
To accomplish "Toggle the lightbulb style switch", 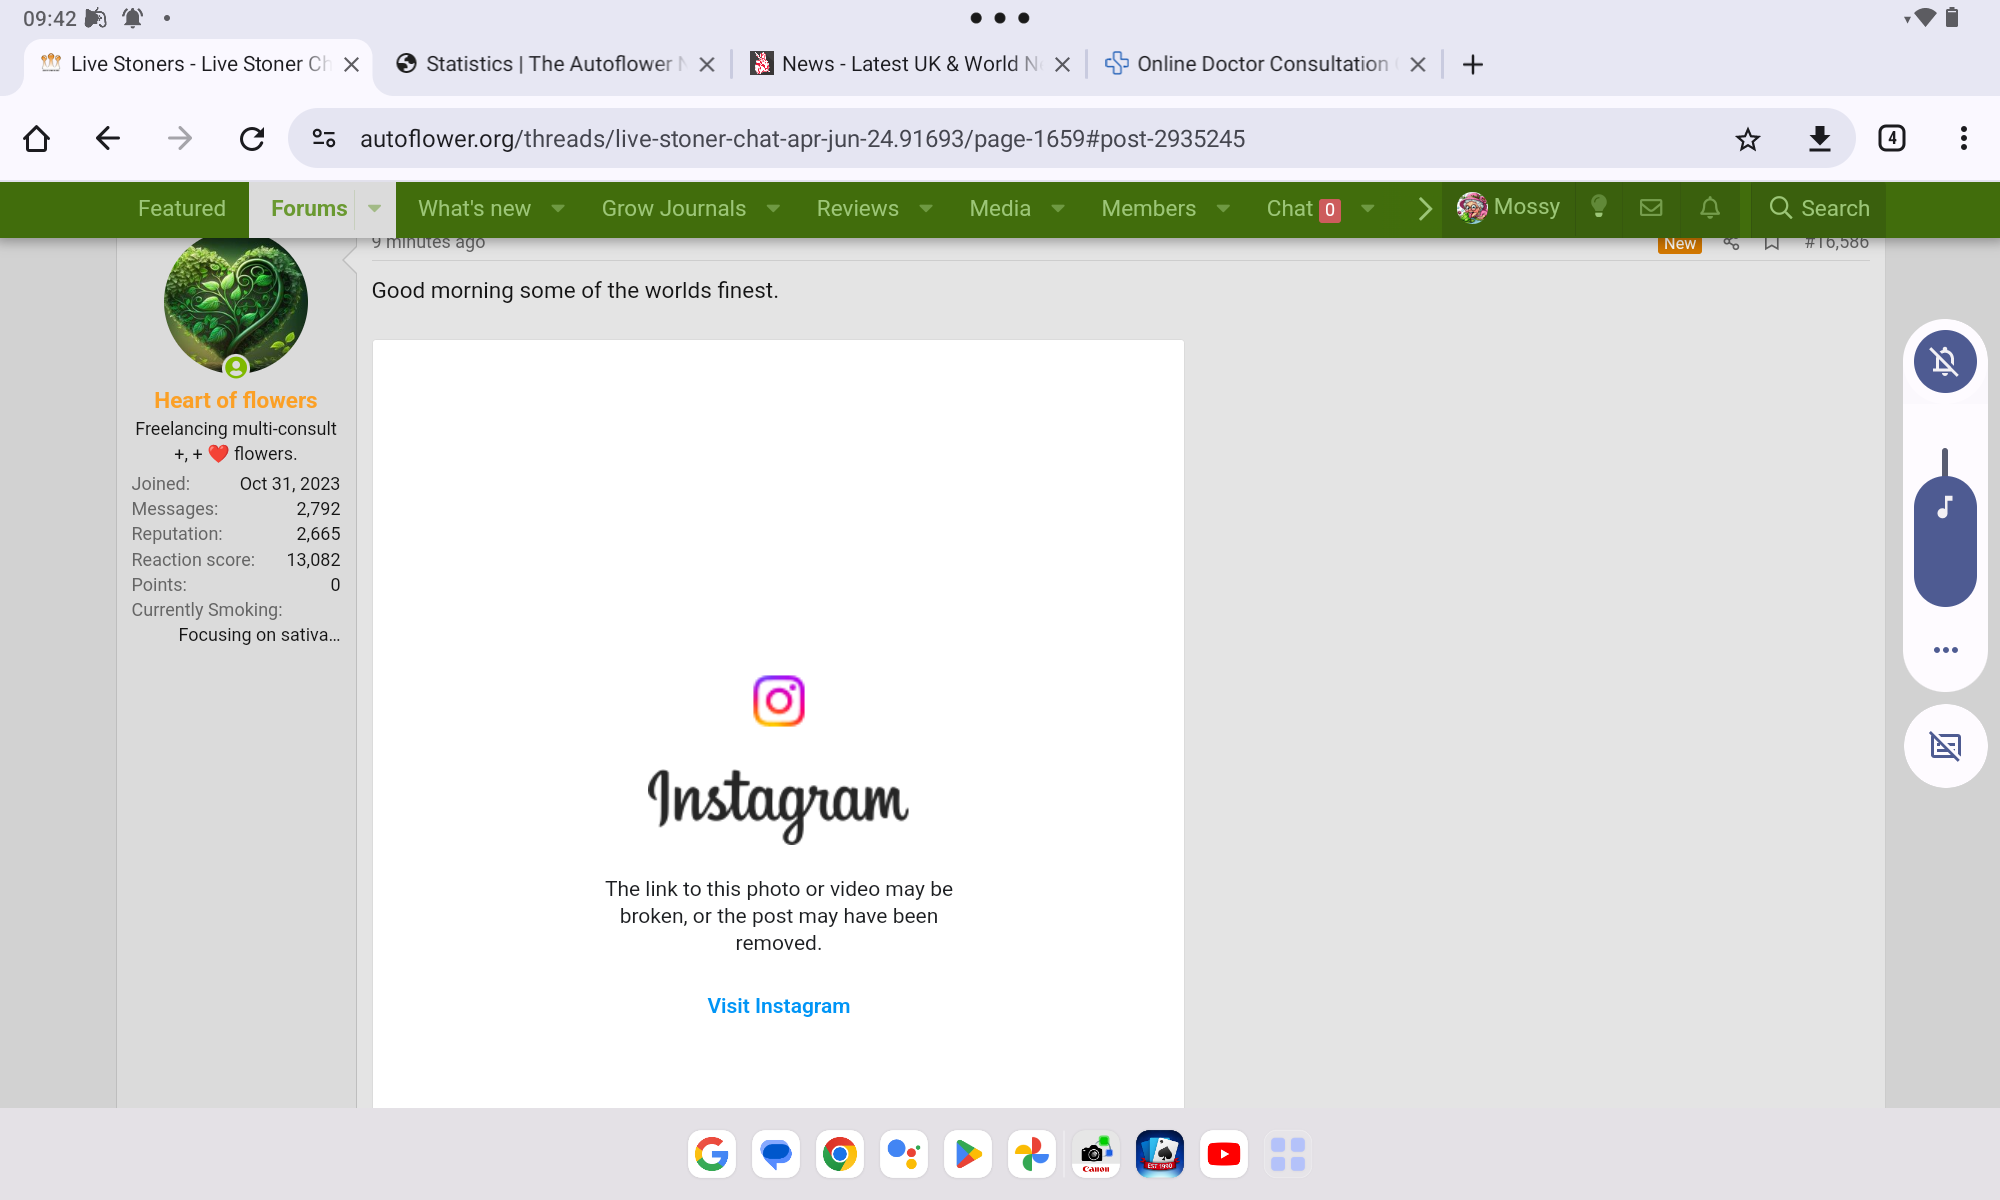I will [1599, 207].
